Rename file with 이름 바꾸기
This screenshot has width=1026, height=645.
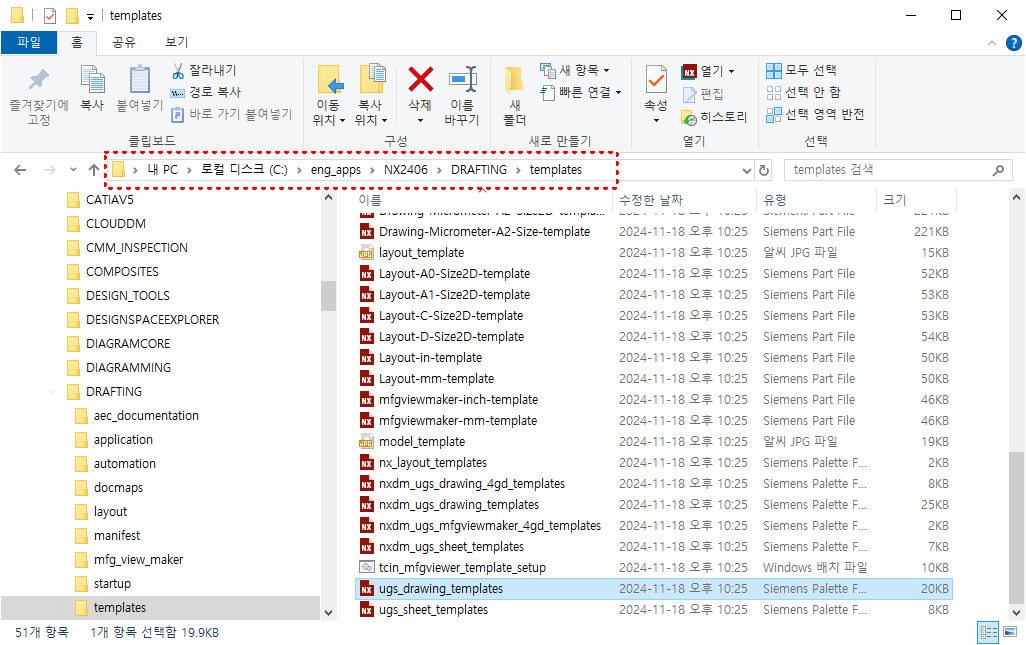[462, 96]
